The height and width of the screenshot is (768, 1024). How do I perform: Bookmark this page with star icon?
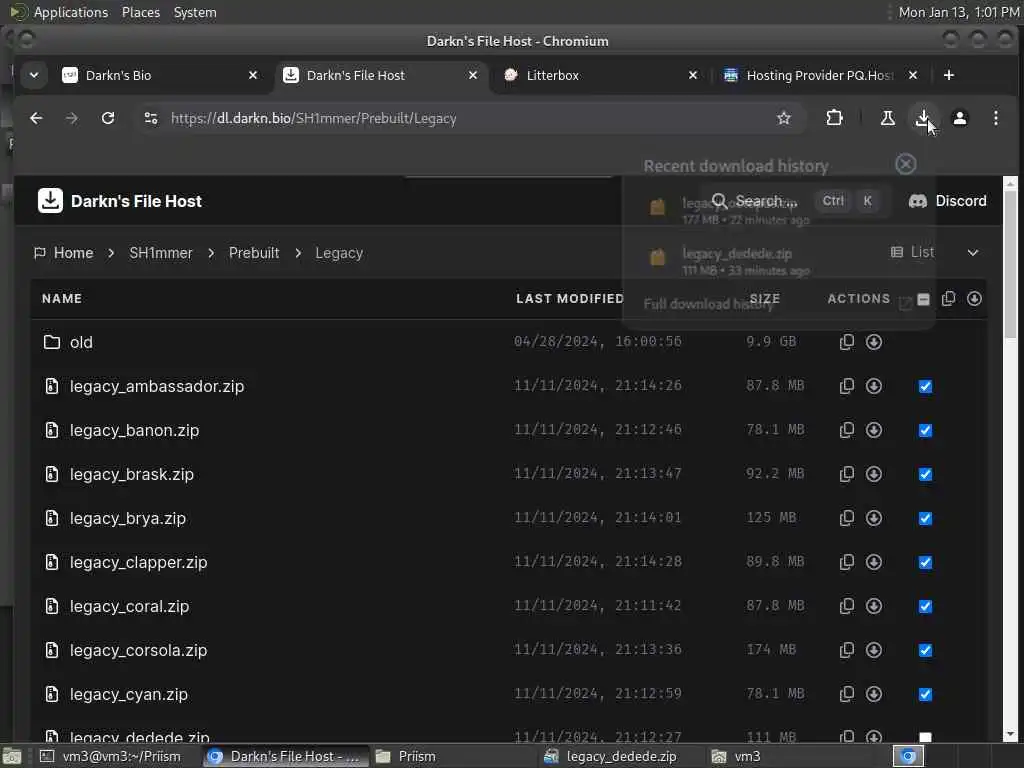(784, 118)
